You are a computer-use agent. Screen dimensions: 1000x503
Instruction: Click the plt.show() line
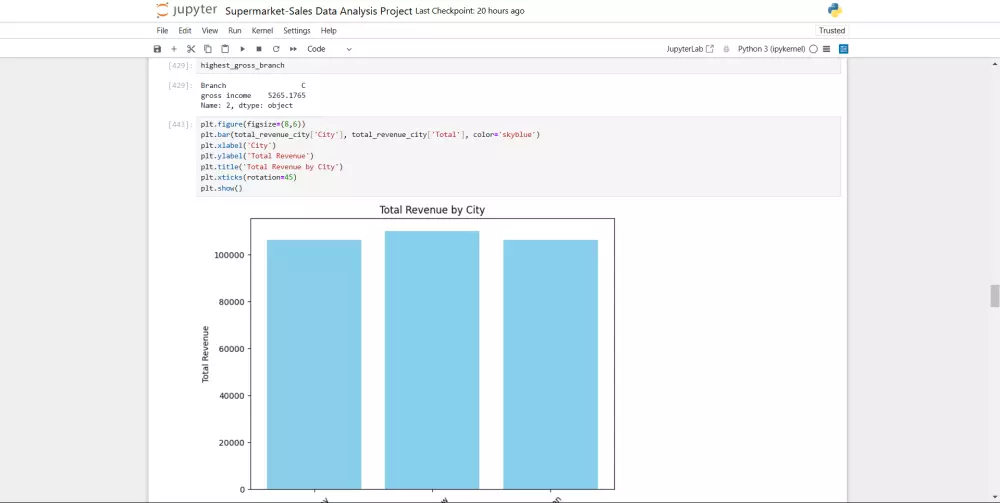pos(221,189)
